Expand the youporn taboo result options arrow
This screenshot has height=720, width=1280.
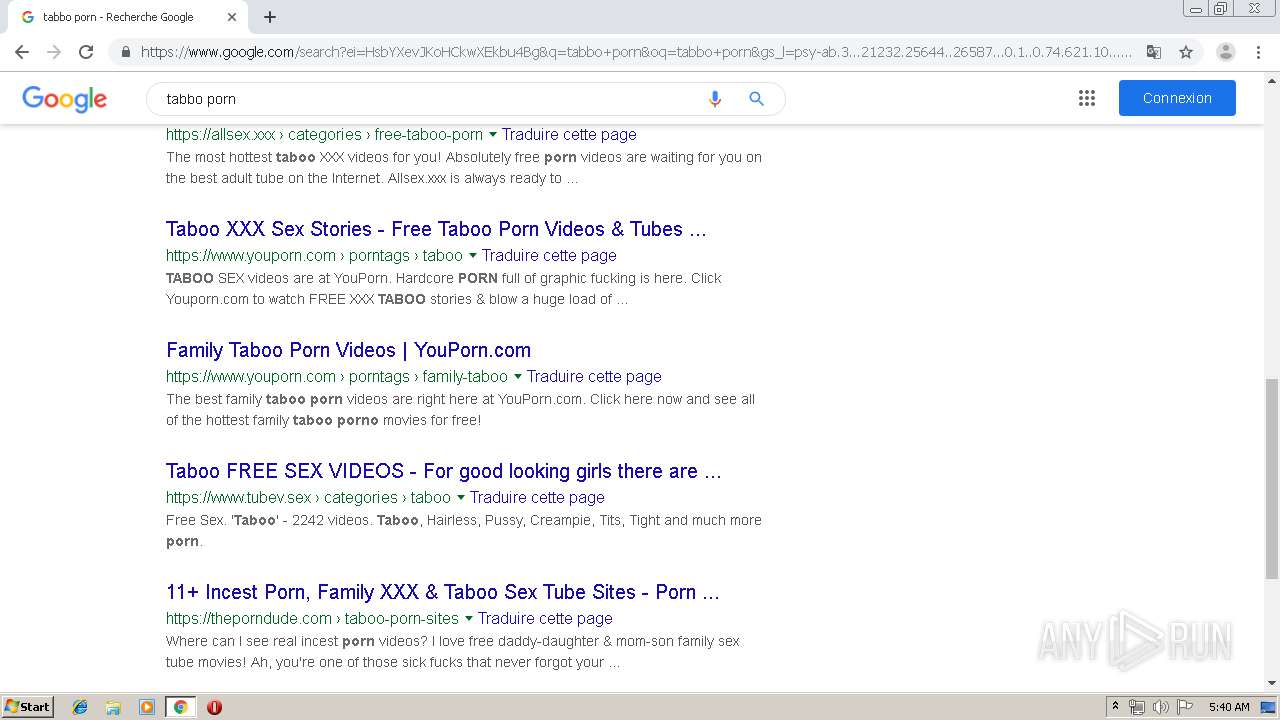(x=472, y=256)
